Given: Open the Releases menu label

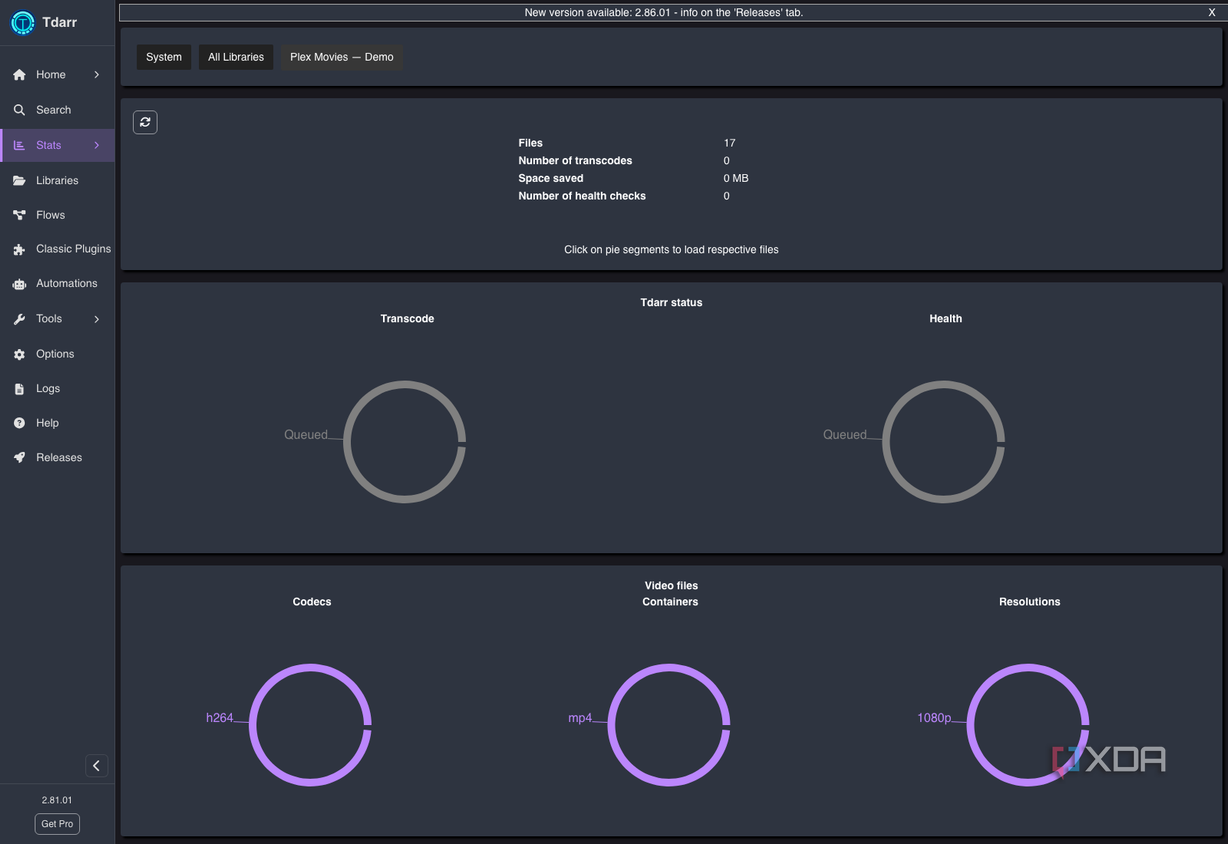Looking at the screenshot, I should click(59, 458).
